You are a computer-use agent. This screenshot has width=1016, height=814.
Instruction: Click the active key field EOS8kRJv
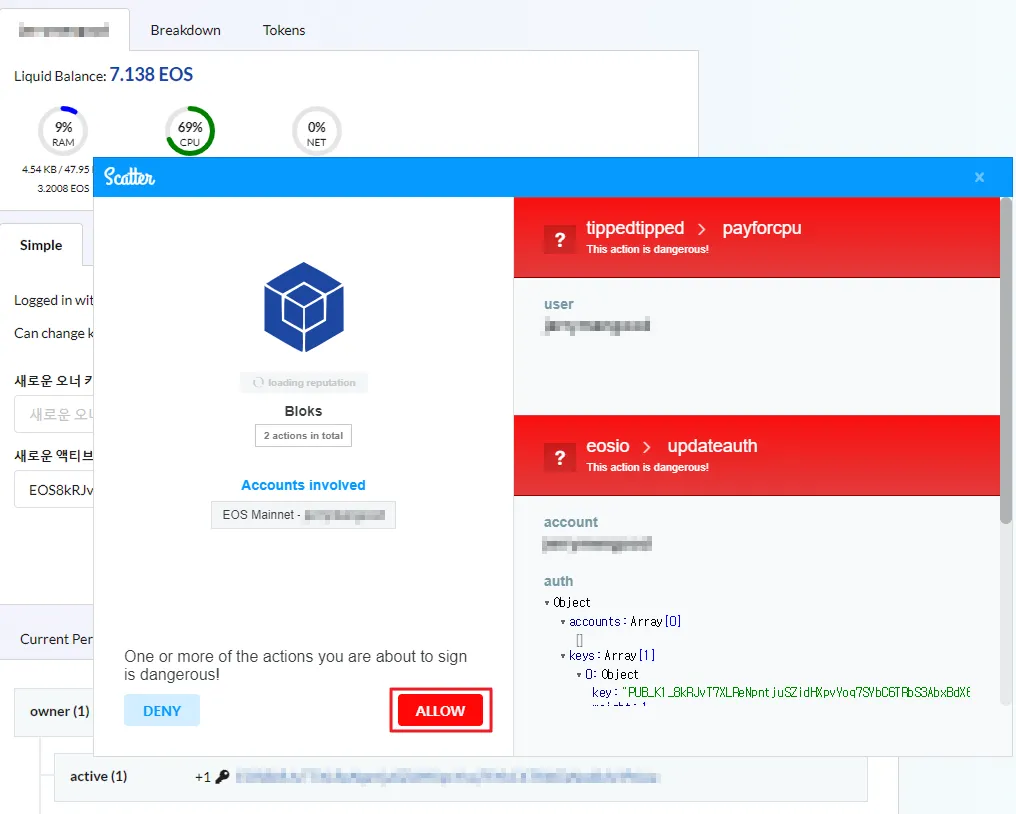tap(54, 489)
